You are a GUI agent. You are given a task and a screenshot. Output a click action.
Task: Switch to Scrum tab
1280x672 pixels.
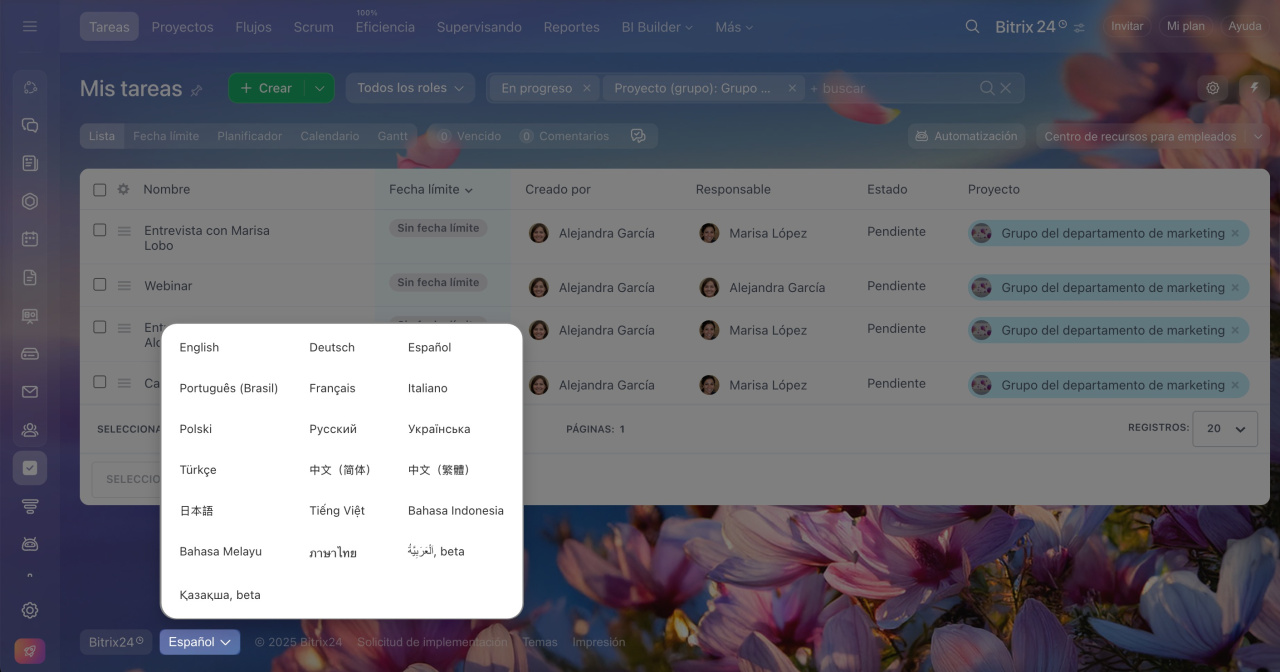point(313,27)
